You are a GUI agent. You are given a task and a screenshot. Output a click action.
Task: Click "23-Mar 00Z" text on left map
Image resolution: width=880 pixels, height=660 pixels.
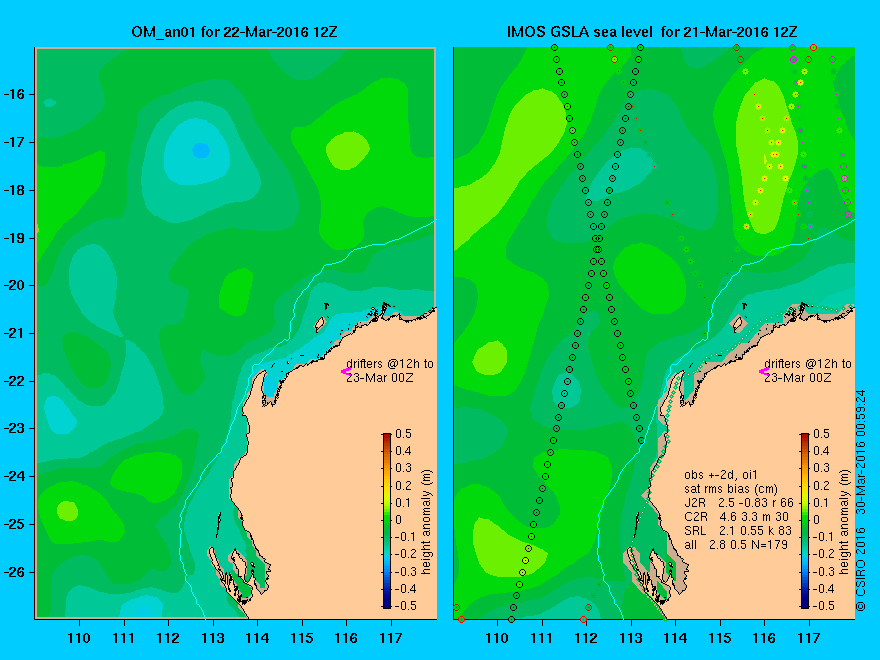click(x=380, y=378)
